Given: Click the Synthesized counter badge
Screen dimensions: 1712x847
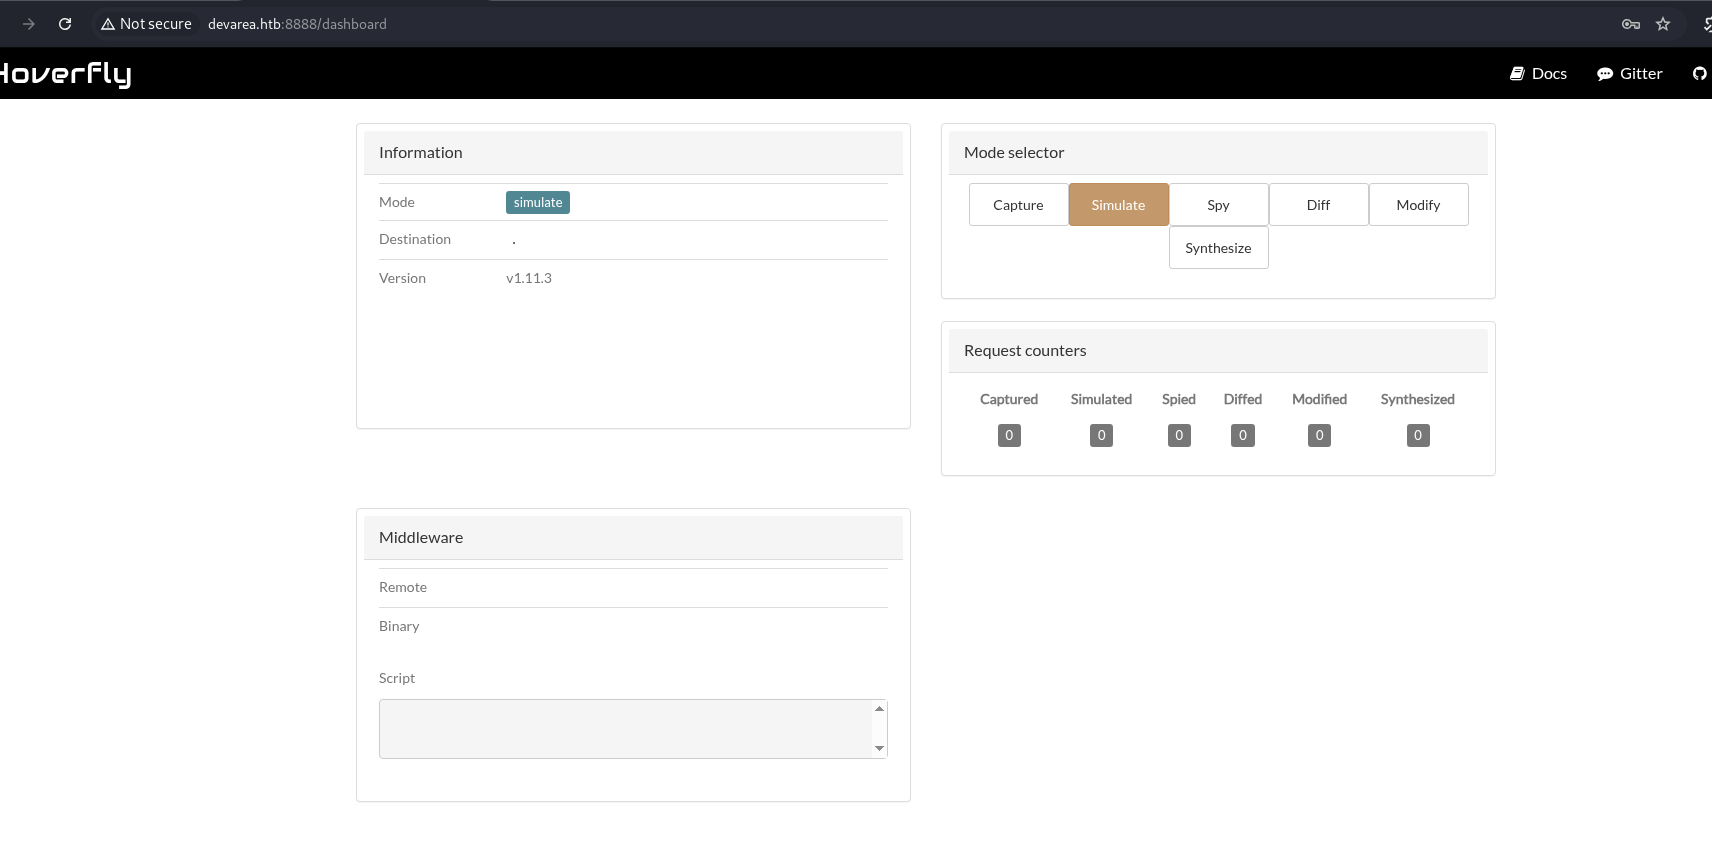Looking at the screenshot, I should pos(1418,435).
